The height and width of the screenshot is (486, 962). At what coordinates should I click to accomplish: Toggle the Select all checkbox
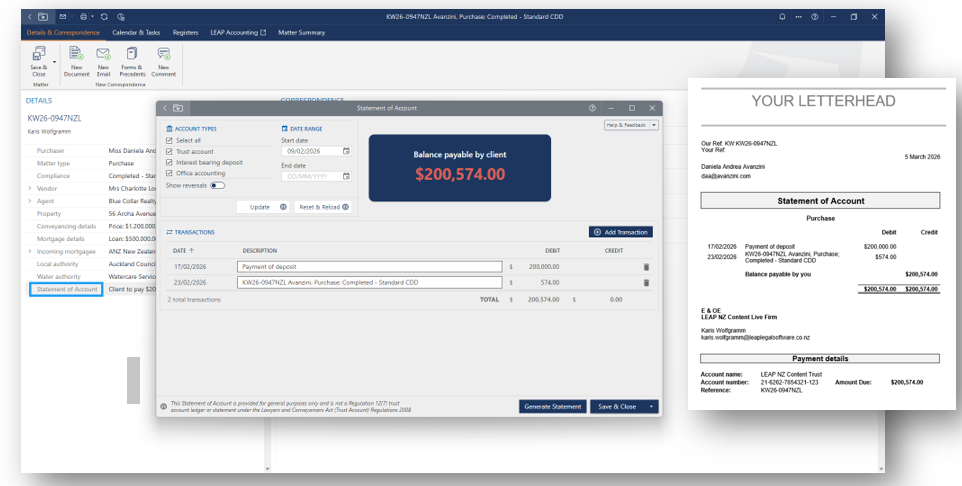(x=169, y=141)
